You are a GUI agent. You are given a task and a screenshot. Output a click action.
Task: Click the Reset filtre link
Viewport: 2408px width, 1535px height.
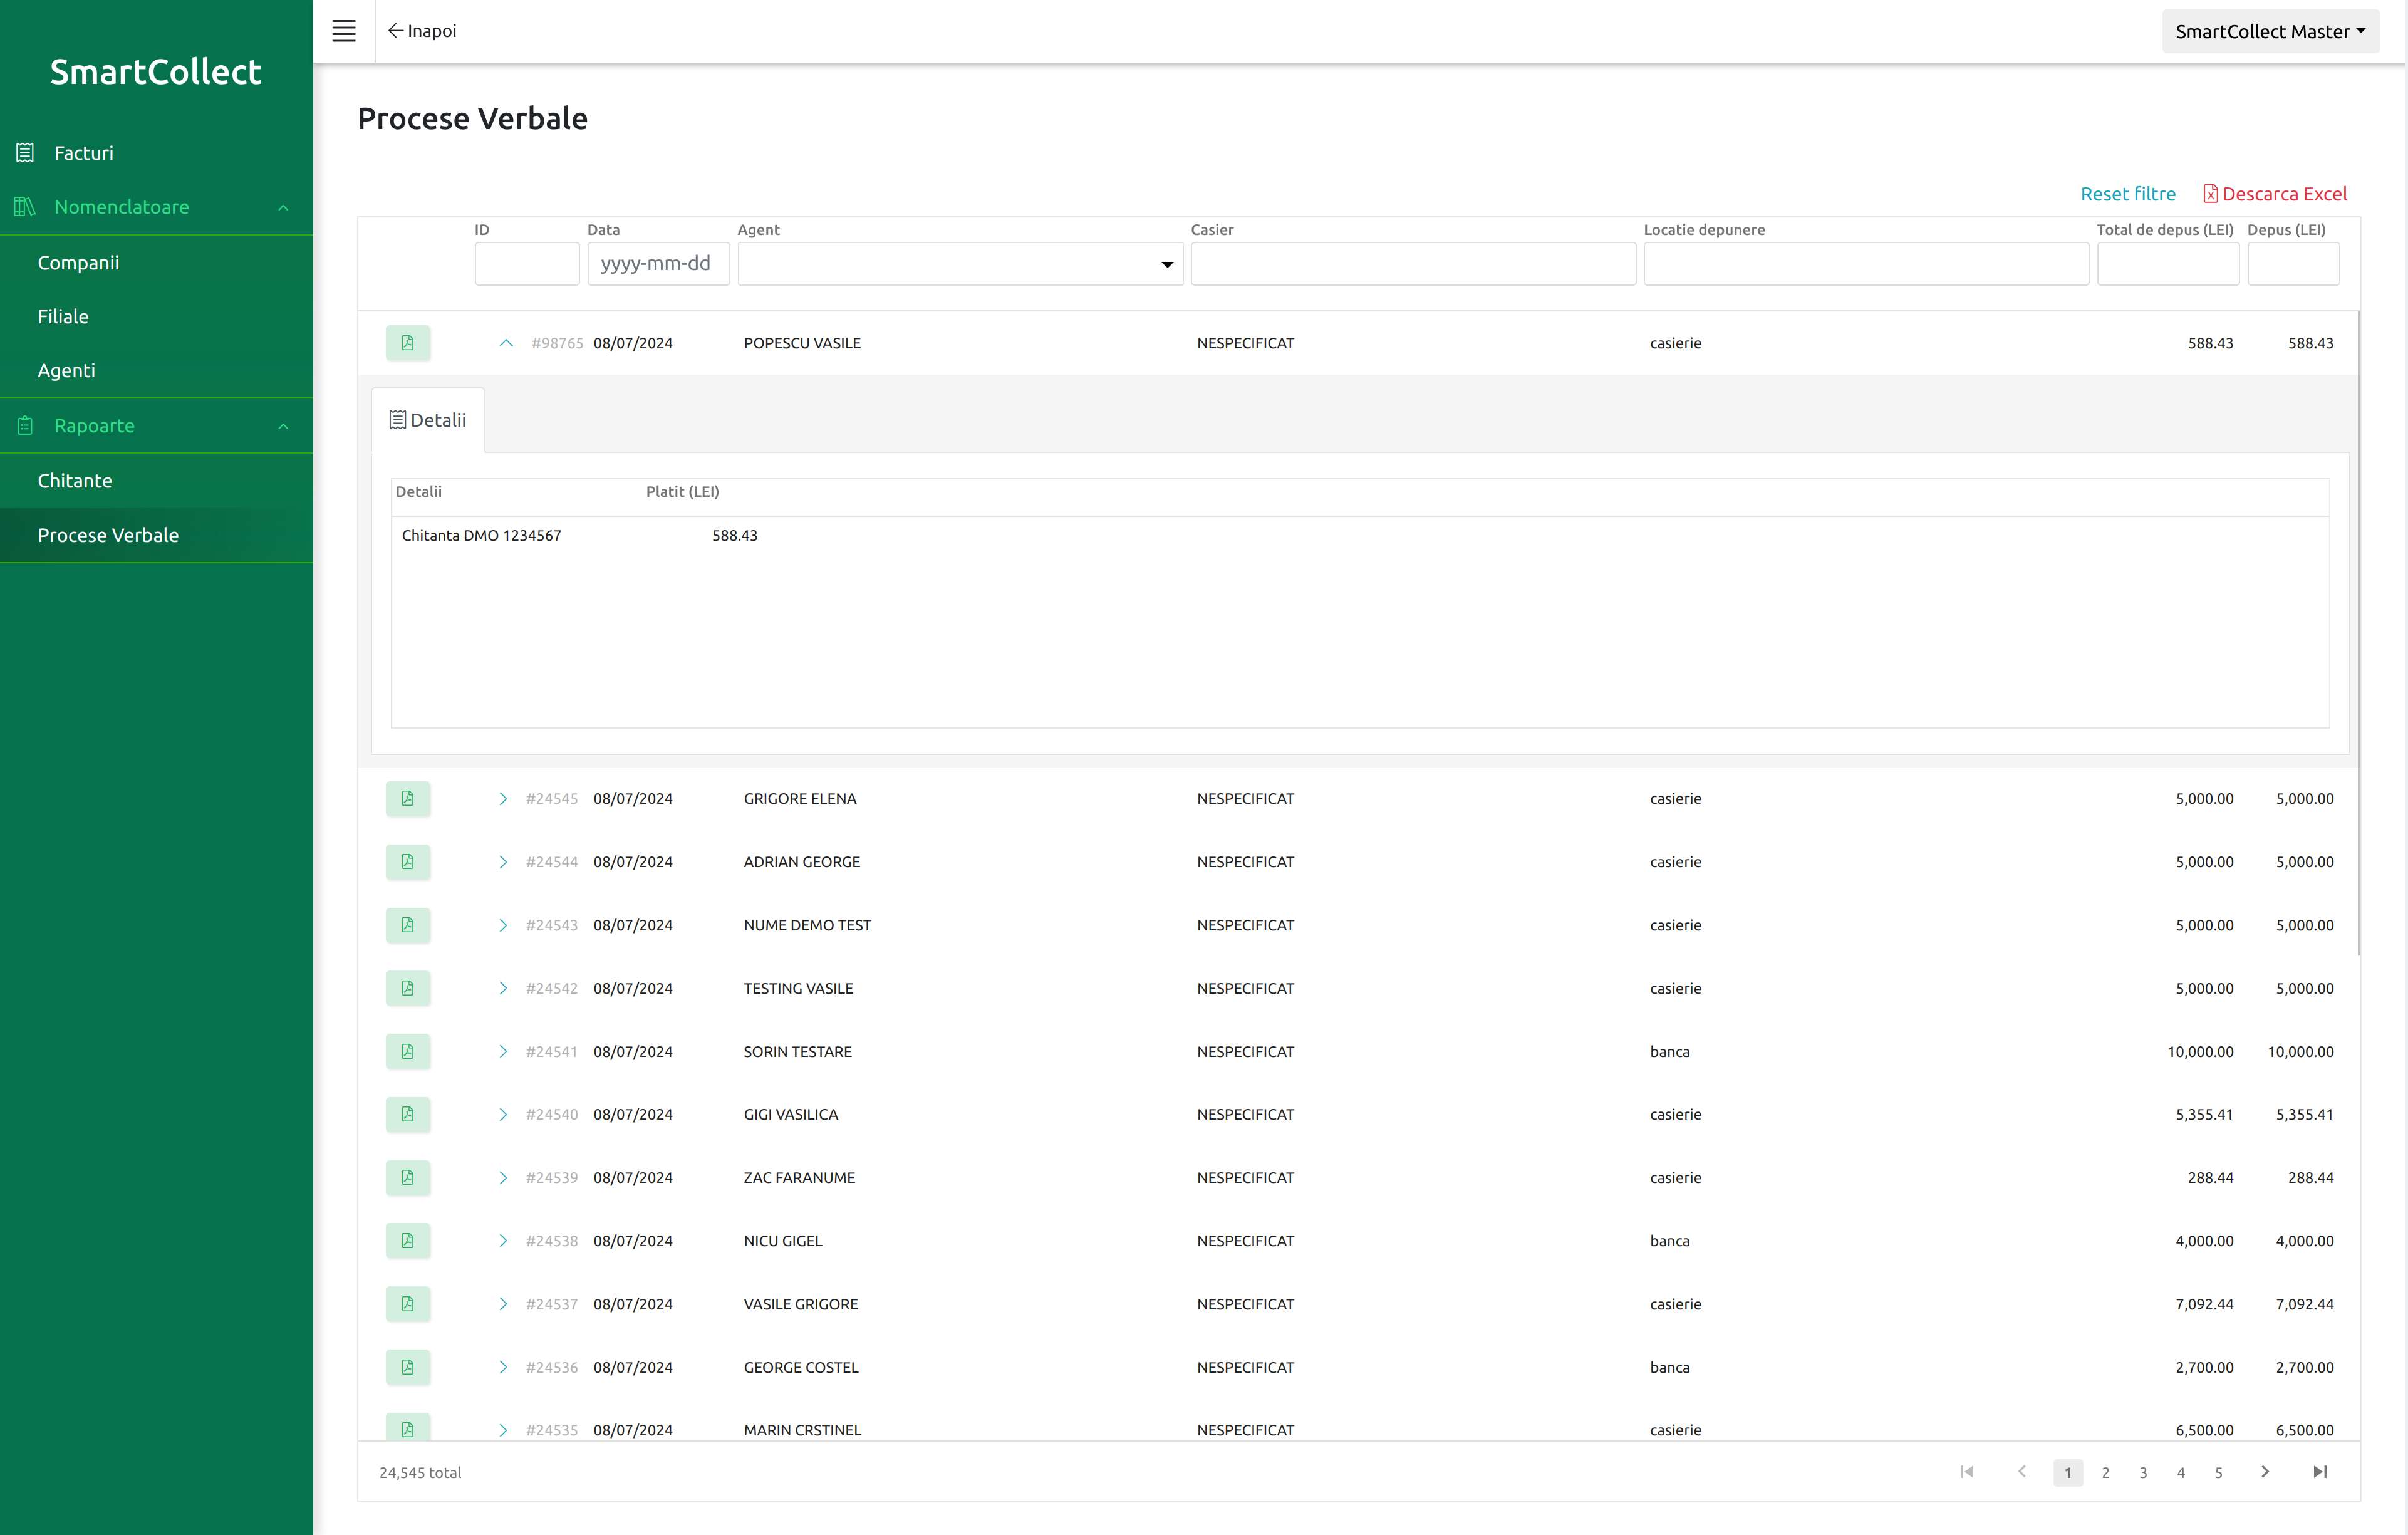2128,194
